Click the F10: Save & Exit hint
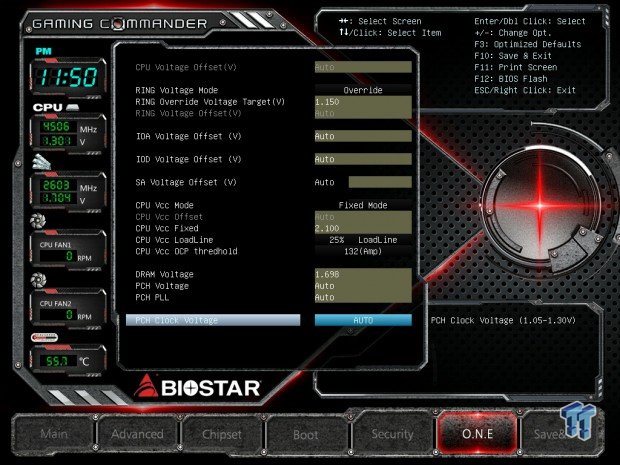 [513, 56]
